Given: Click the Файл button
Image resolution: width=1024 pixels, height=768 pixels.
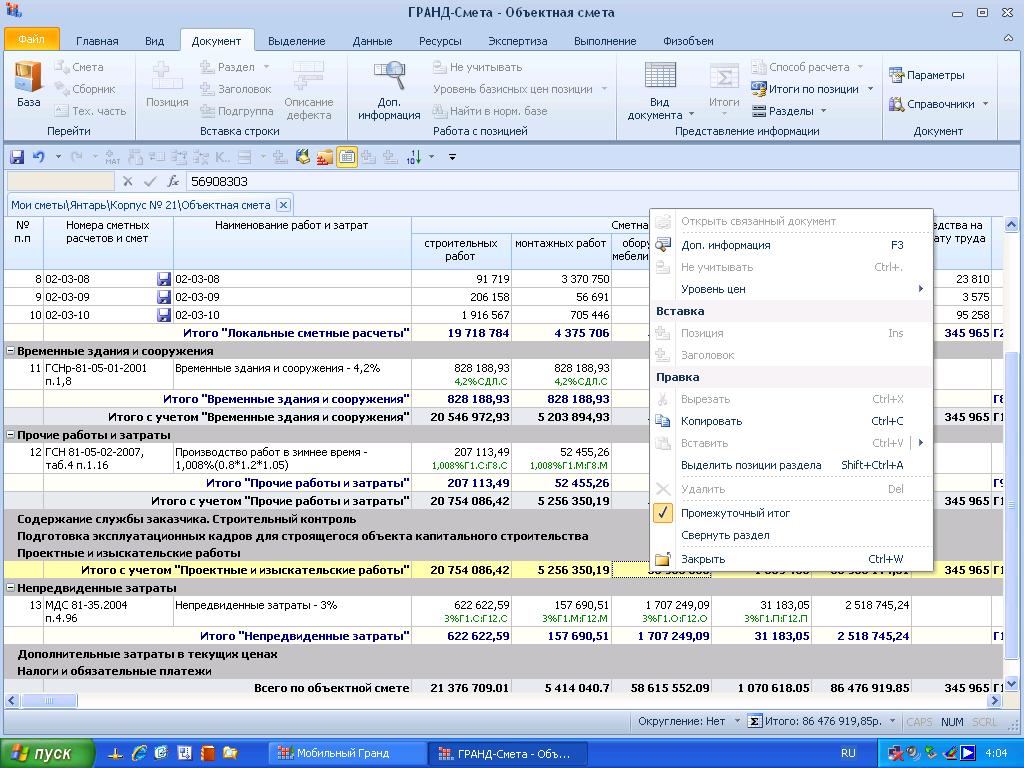Looking at the screenshot, I should (31, 40).
